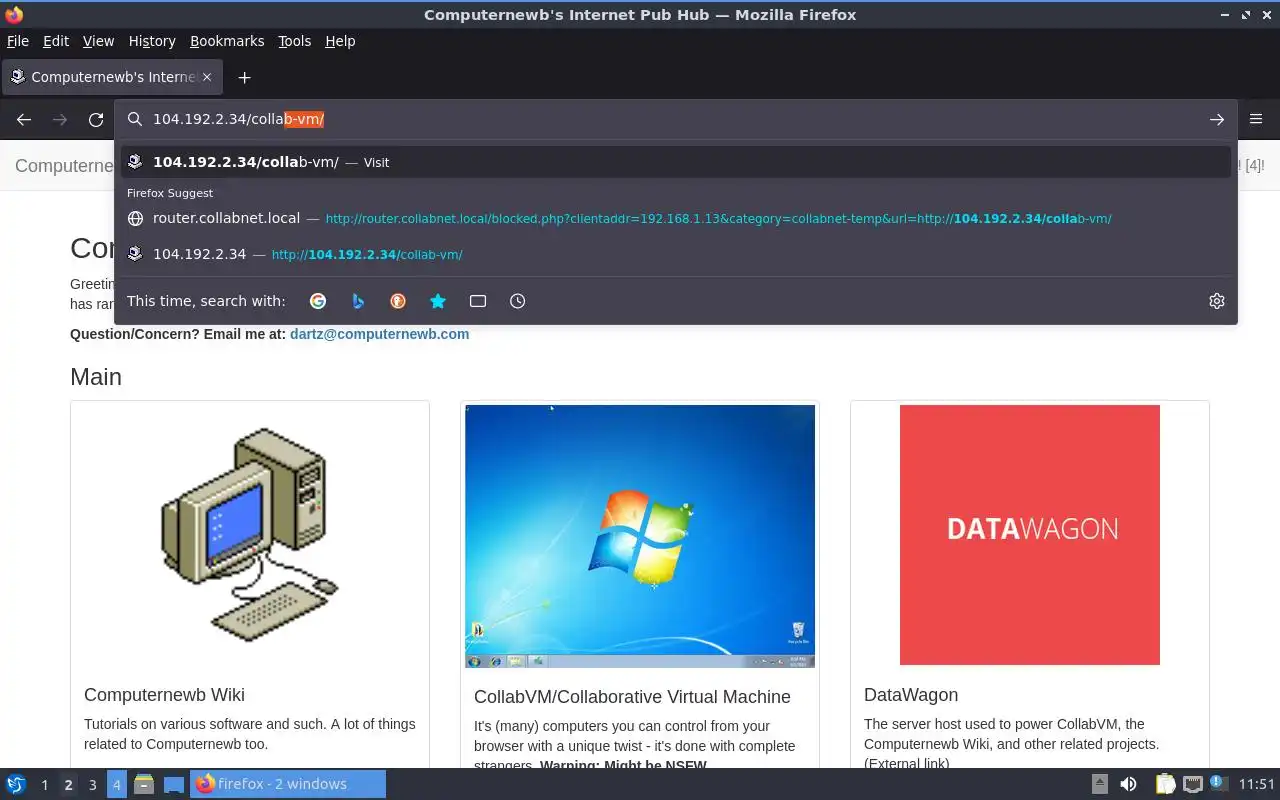Search open tabs via the tab icon
Screen dimensions: 1280x800
pyautogui.click(x=478, y=301)
